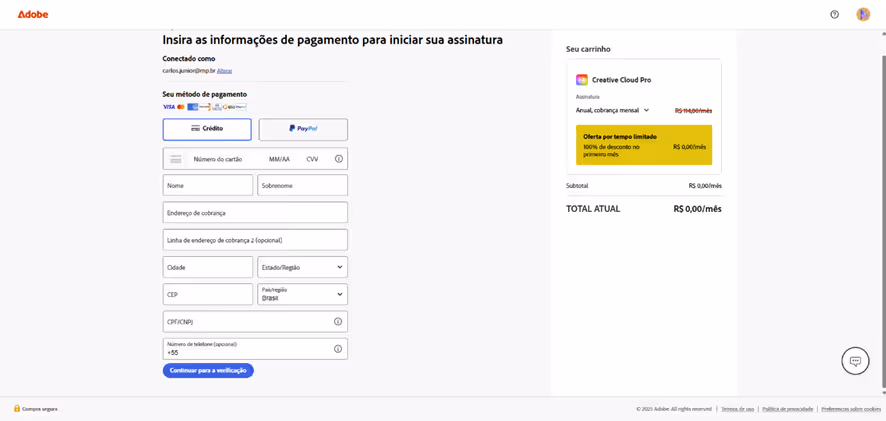Click the Compra segura lock icon

coord(17,408)
